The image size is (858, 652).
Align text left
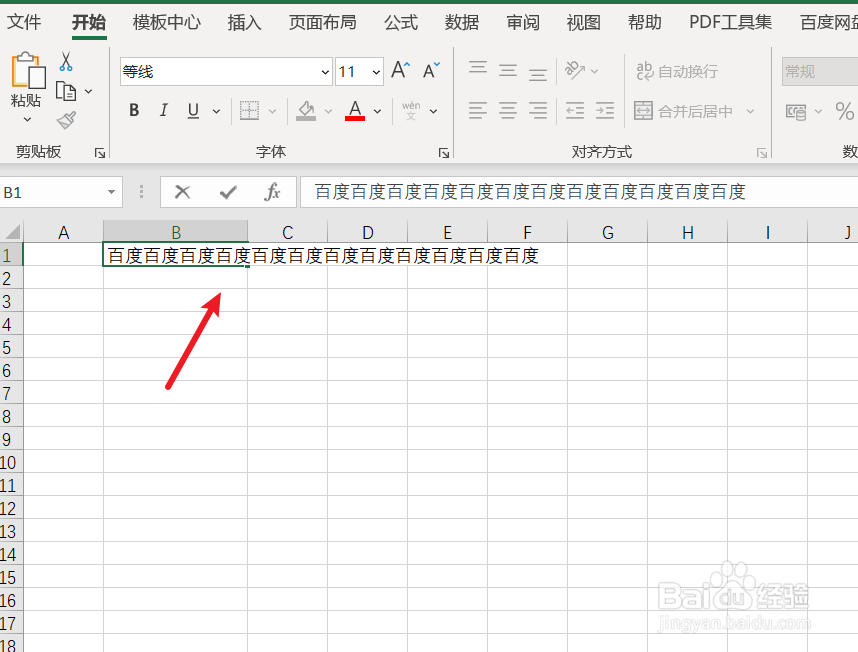(478, 111)
